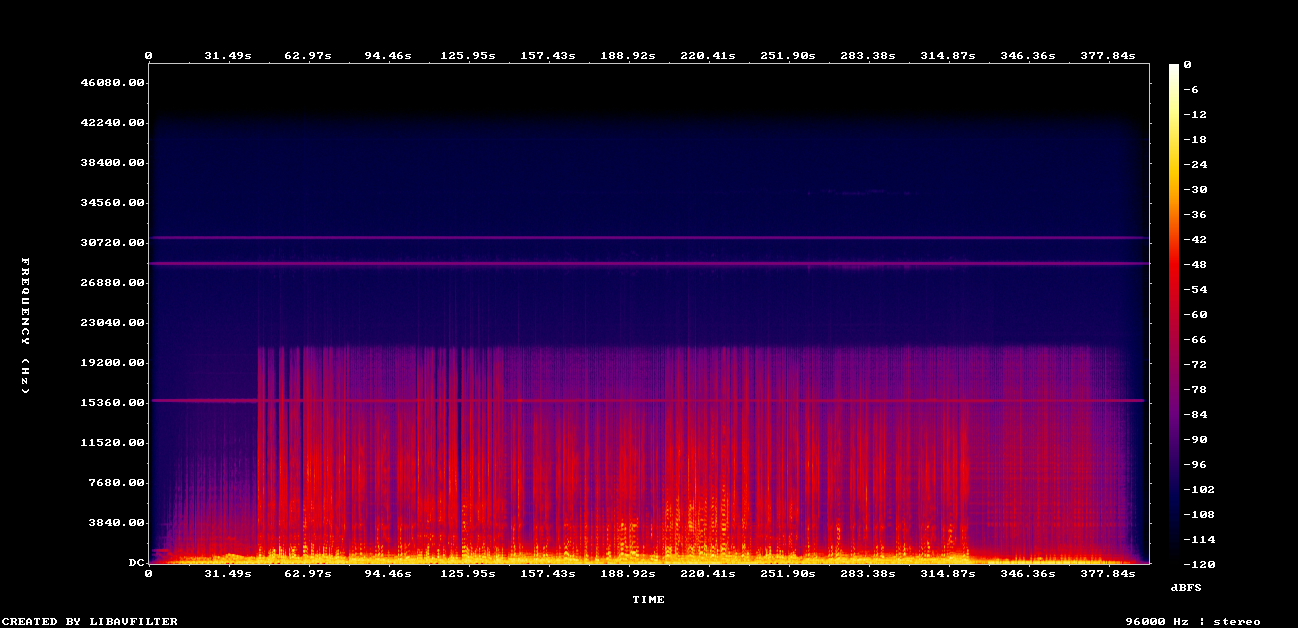The height and width of the screenshot is (628, 1298).
Task: Select the 220.41s label on bottom time axis
Action: pos(708,574)
